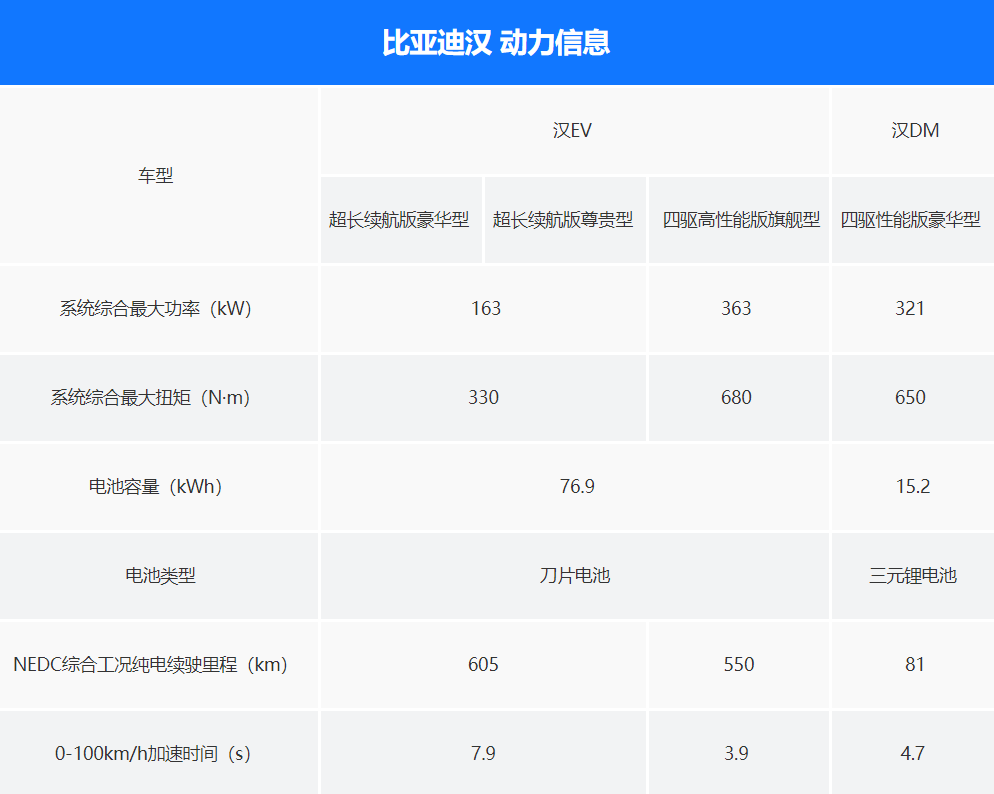994x794 pixels.
Task: Select the 三元锂电池 battery type cell
Action: pyautogui.click(x=911, y=576)
